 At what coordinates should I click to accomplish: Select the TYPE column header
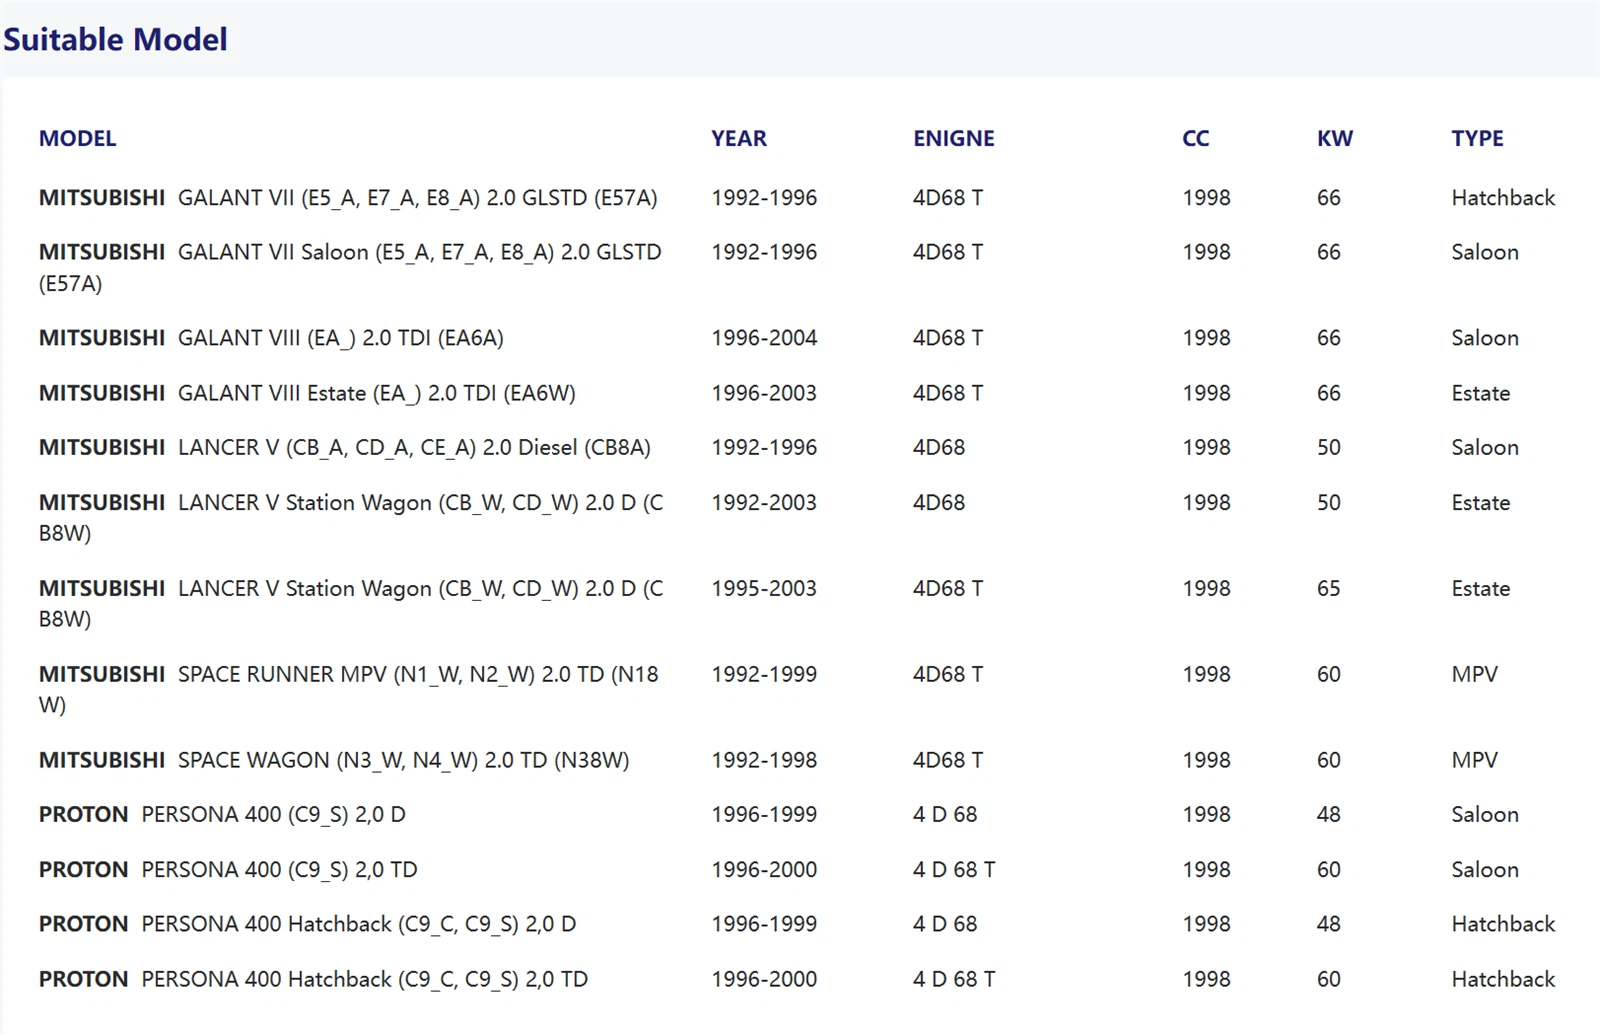click(1477, 139)
